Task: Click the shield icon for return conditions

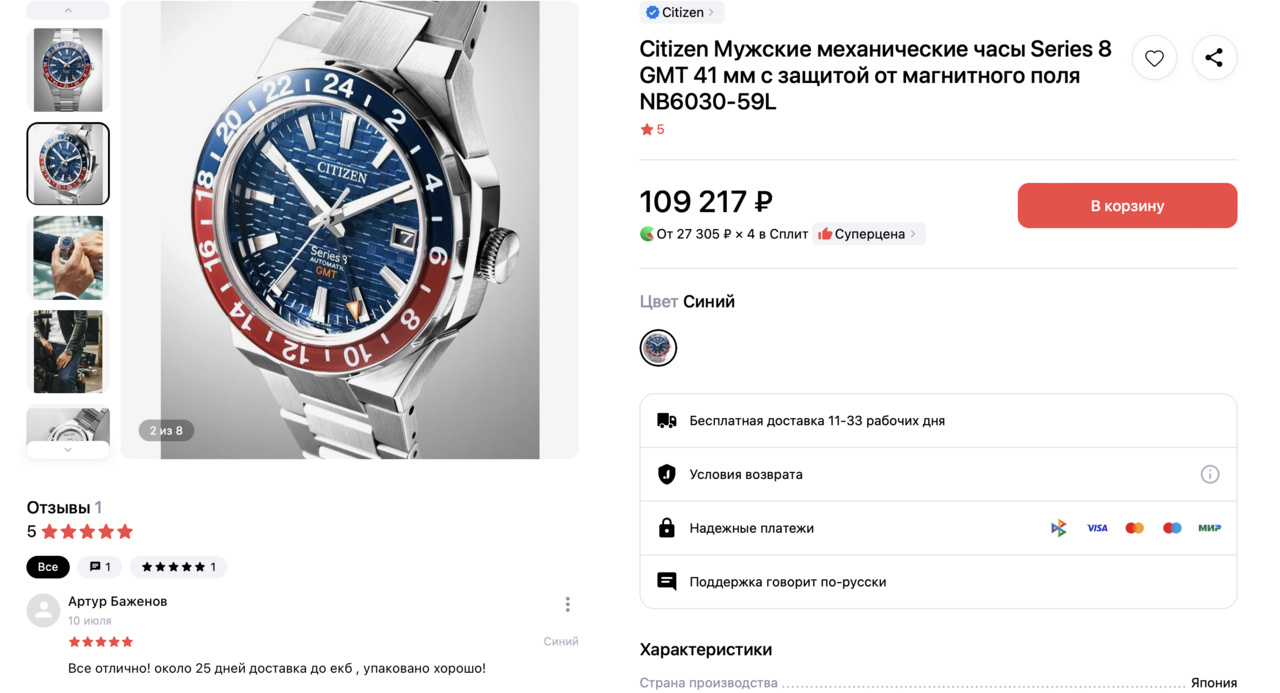Action: click(666, 474)
